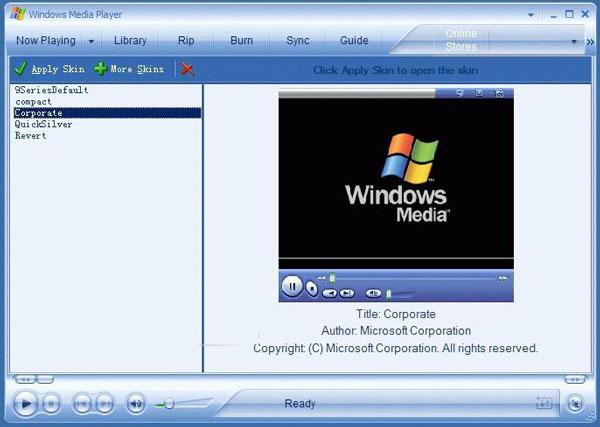The height and width of the screenshot is (427, 600).
Task: Click the Title: Corporate text
Action: click(396, 314)
